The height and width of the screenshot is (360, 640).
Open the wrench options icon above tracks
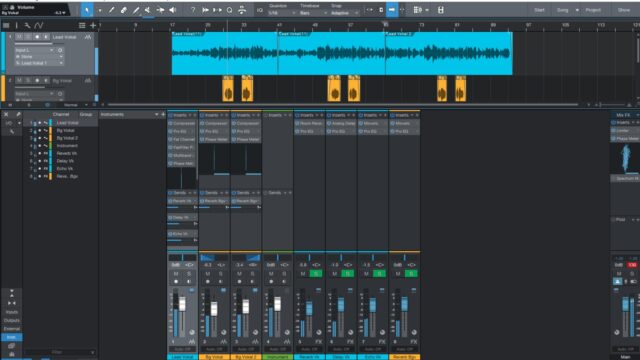pos(27,25)
